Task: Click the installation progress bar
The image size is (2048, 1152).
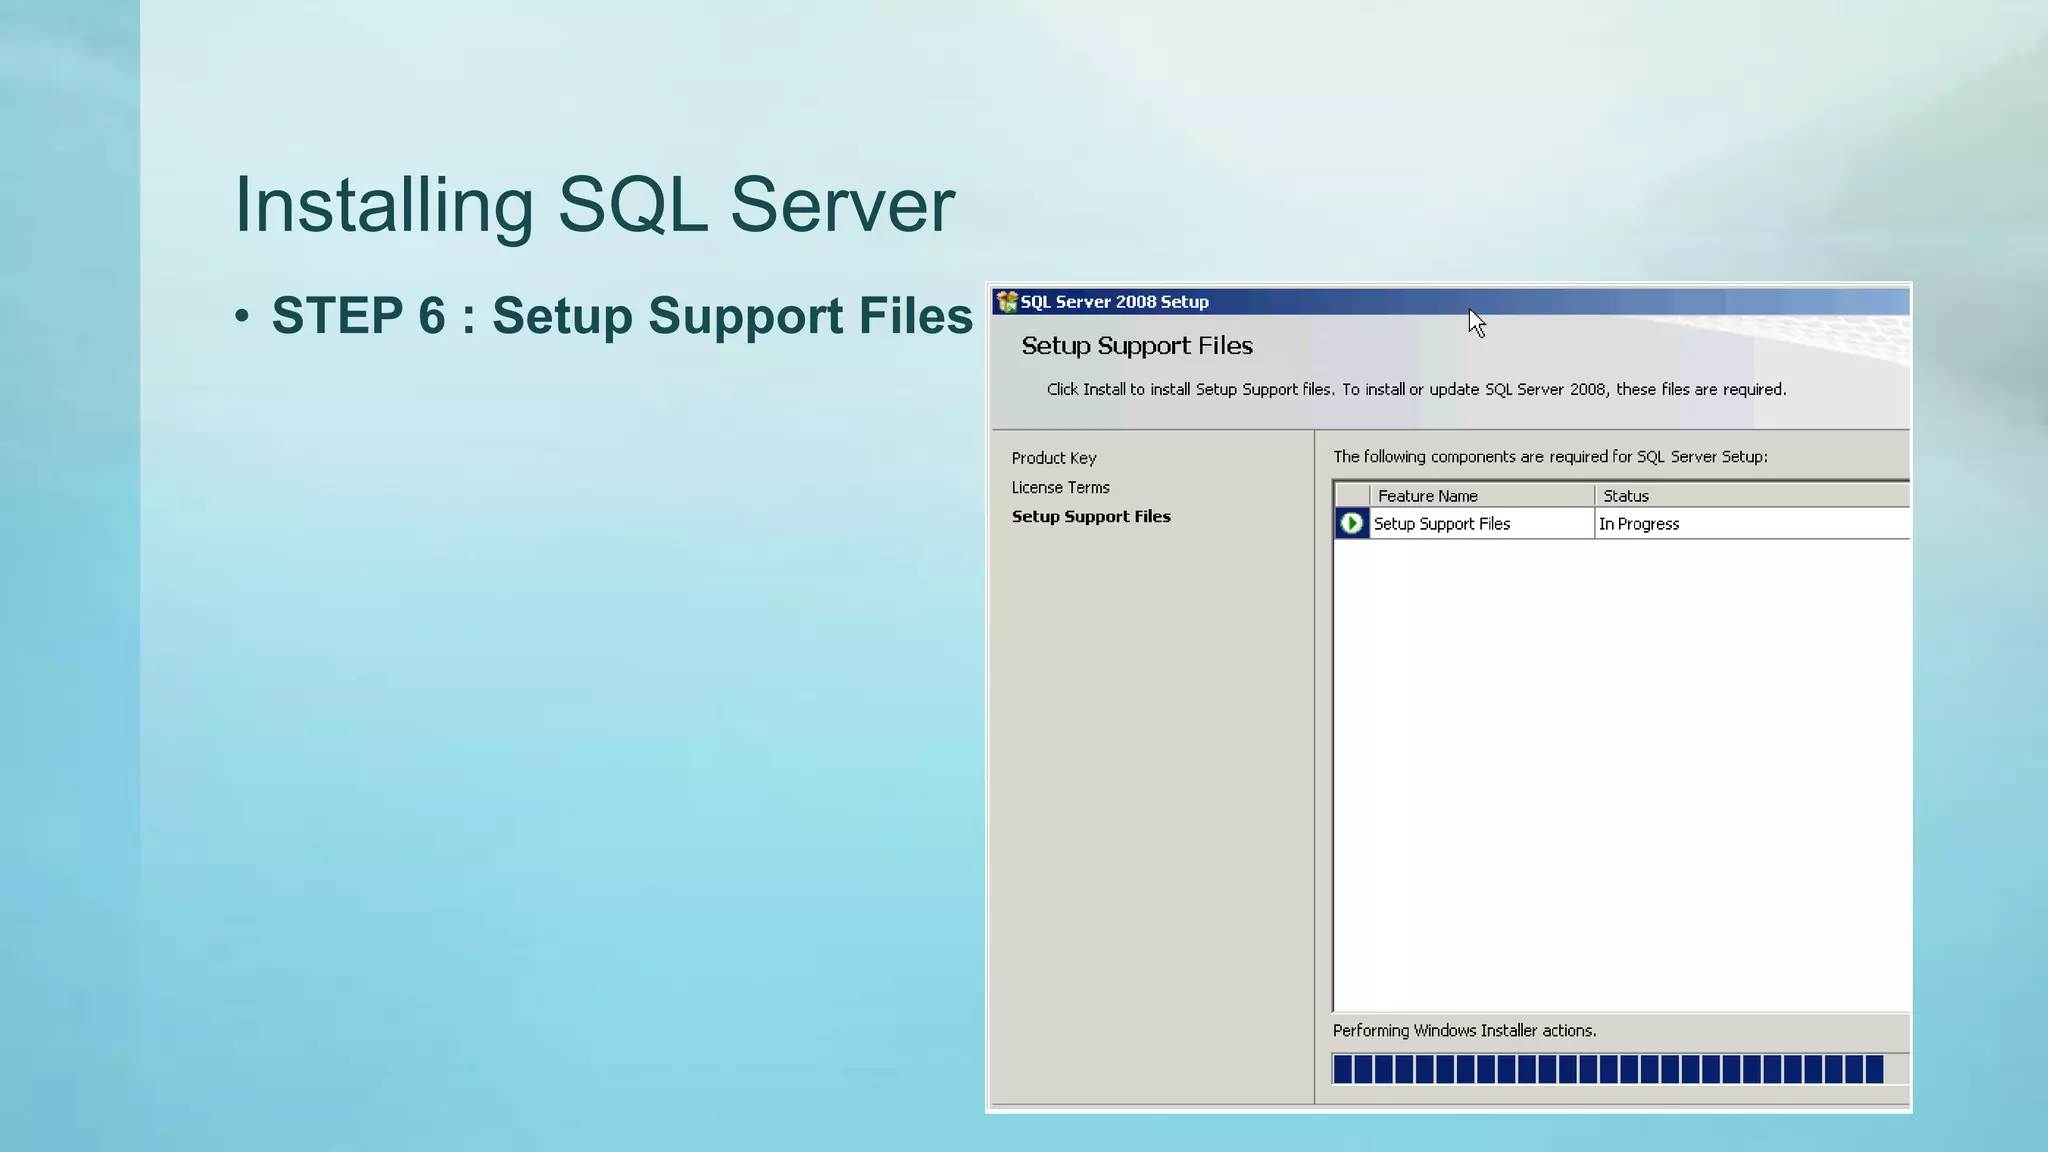Action: 1620,1069
